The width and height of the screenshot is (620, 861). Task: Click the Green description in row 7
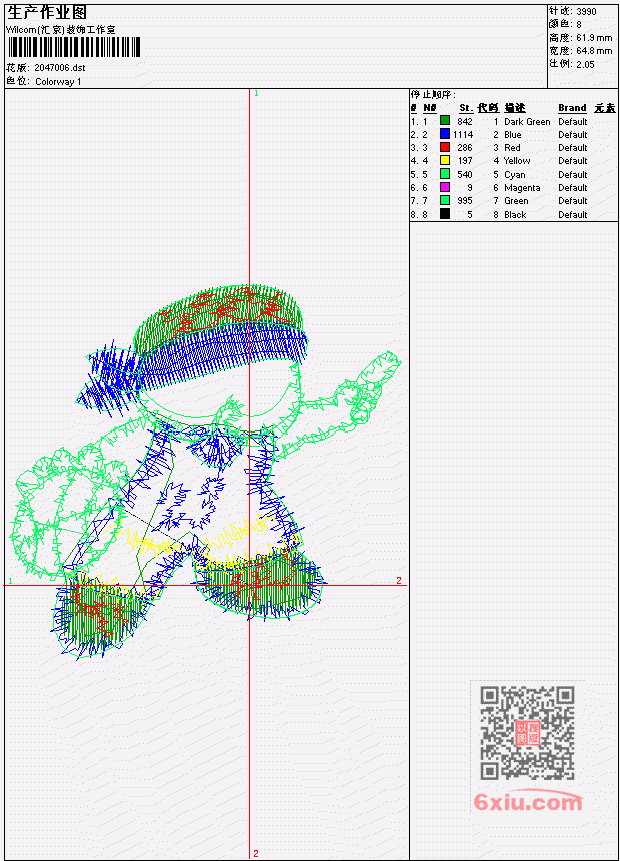[x=516, y=201]
